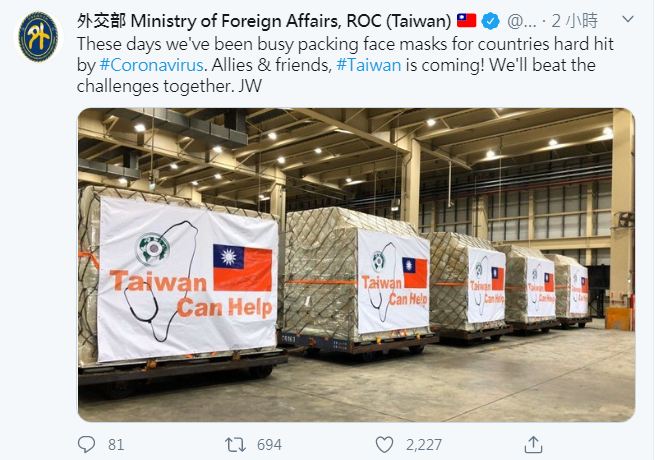Image resolution: width=655 pixels, height=460 pixels.
Task: Click the line 'challenges together. JW'
Action: [169, 86]
